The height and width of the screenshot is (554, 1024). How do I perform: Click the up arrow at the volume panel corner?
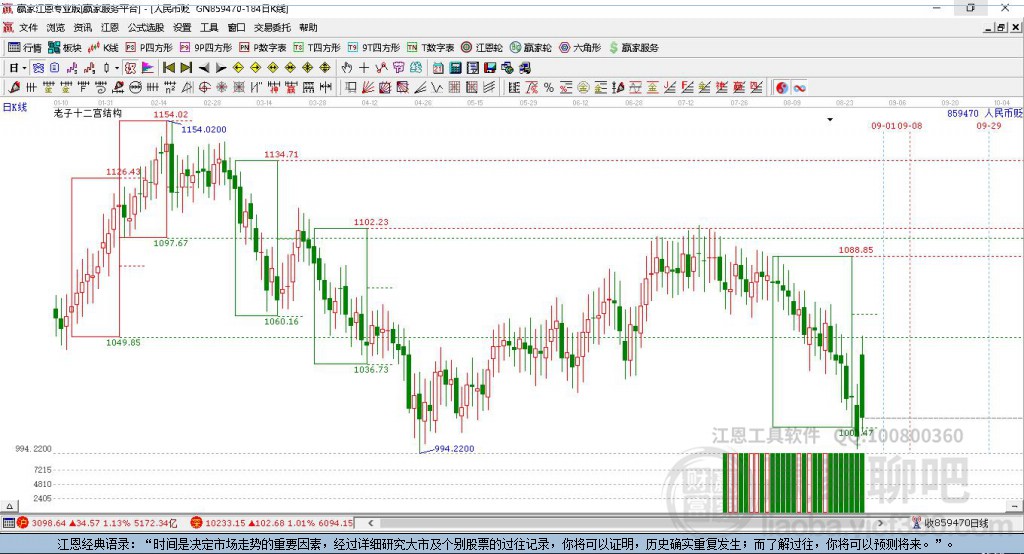(9, 506)
